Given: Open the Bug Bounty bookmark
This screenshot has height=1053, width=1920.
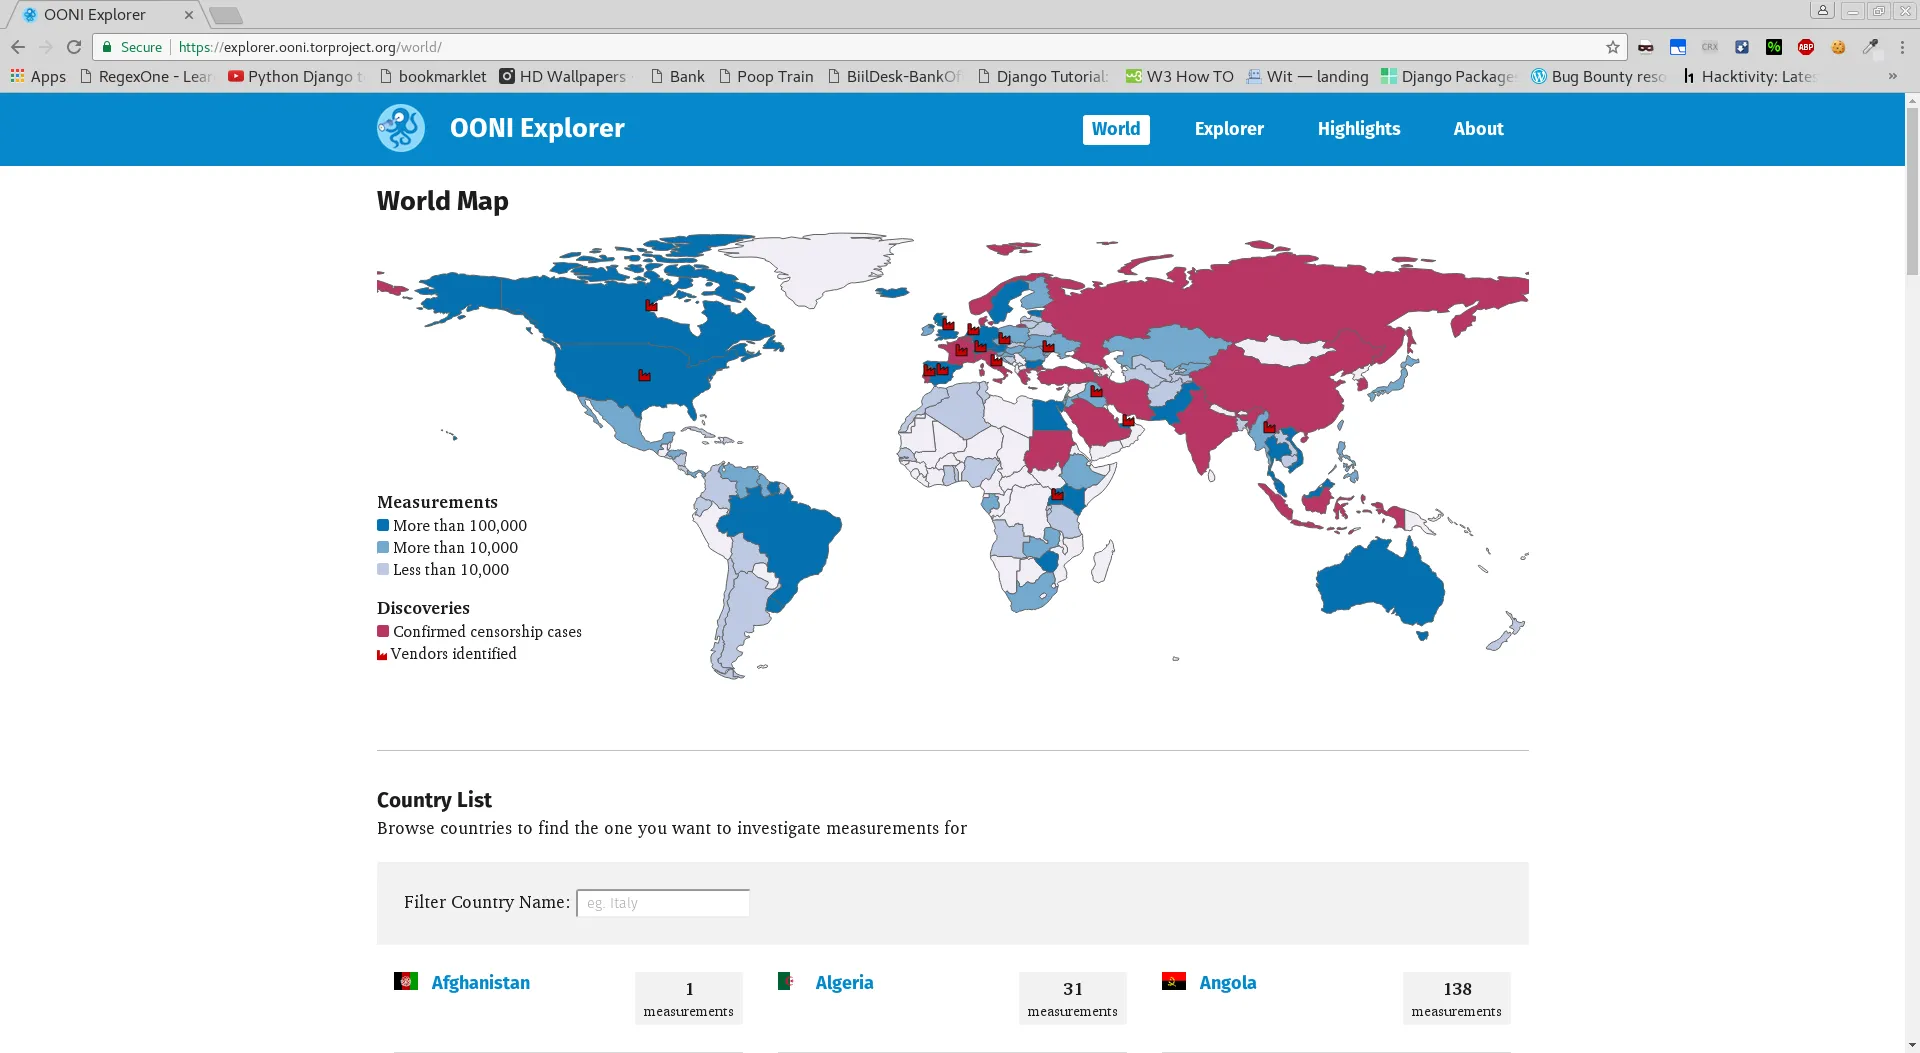Looking at the screenshot, I should (1599, 76).
